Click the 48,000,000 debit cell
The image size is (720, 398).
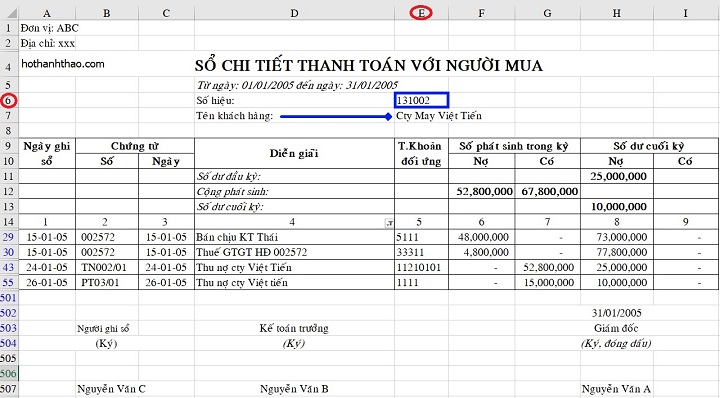[483, 237]
